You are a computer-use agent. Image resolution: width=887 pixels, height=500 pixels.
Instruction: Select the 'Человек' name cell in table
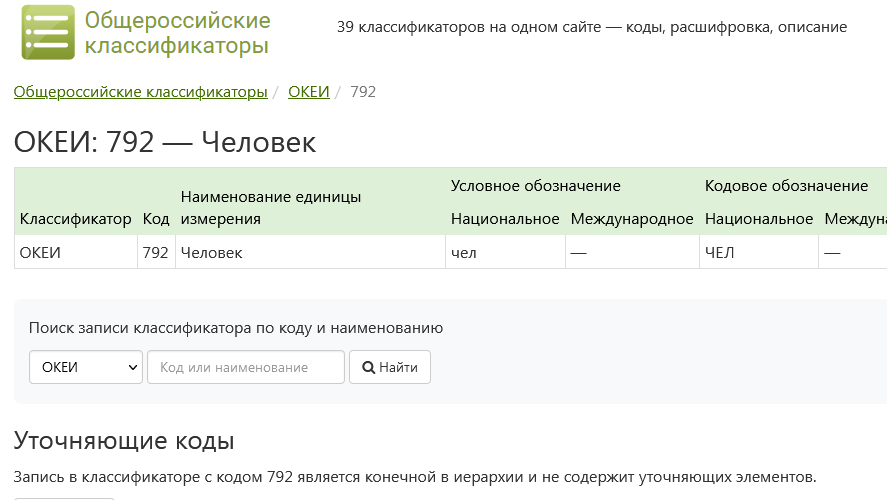coord(211,253)
